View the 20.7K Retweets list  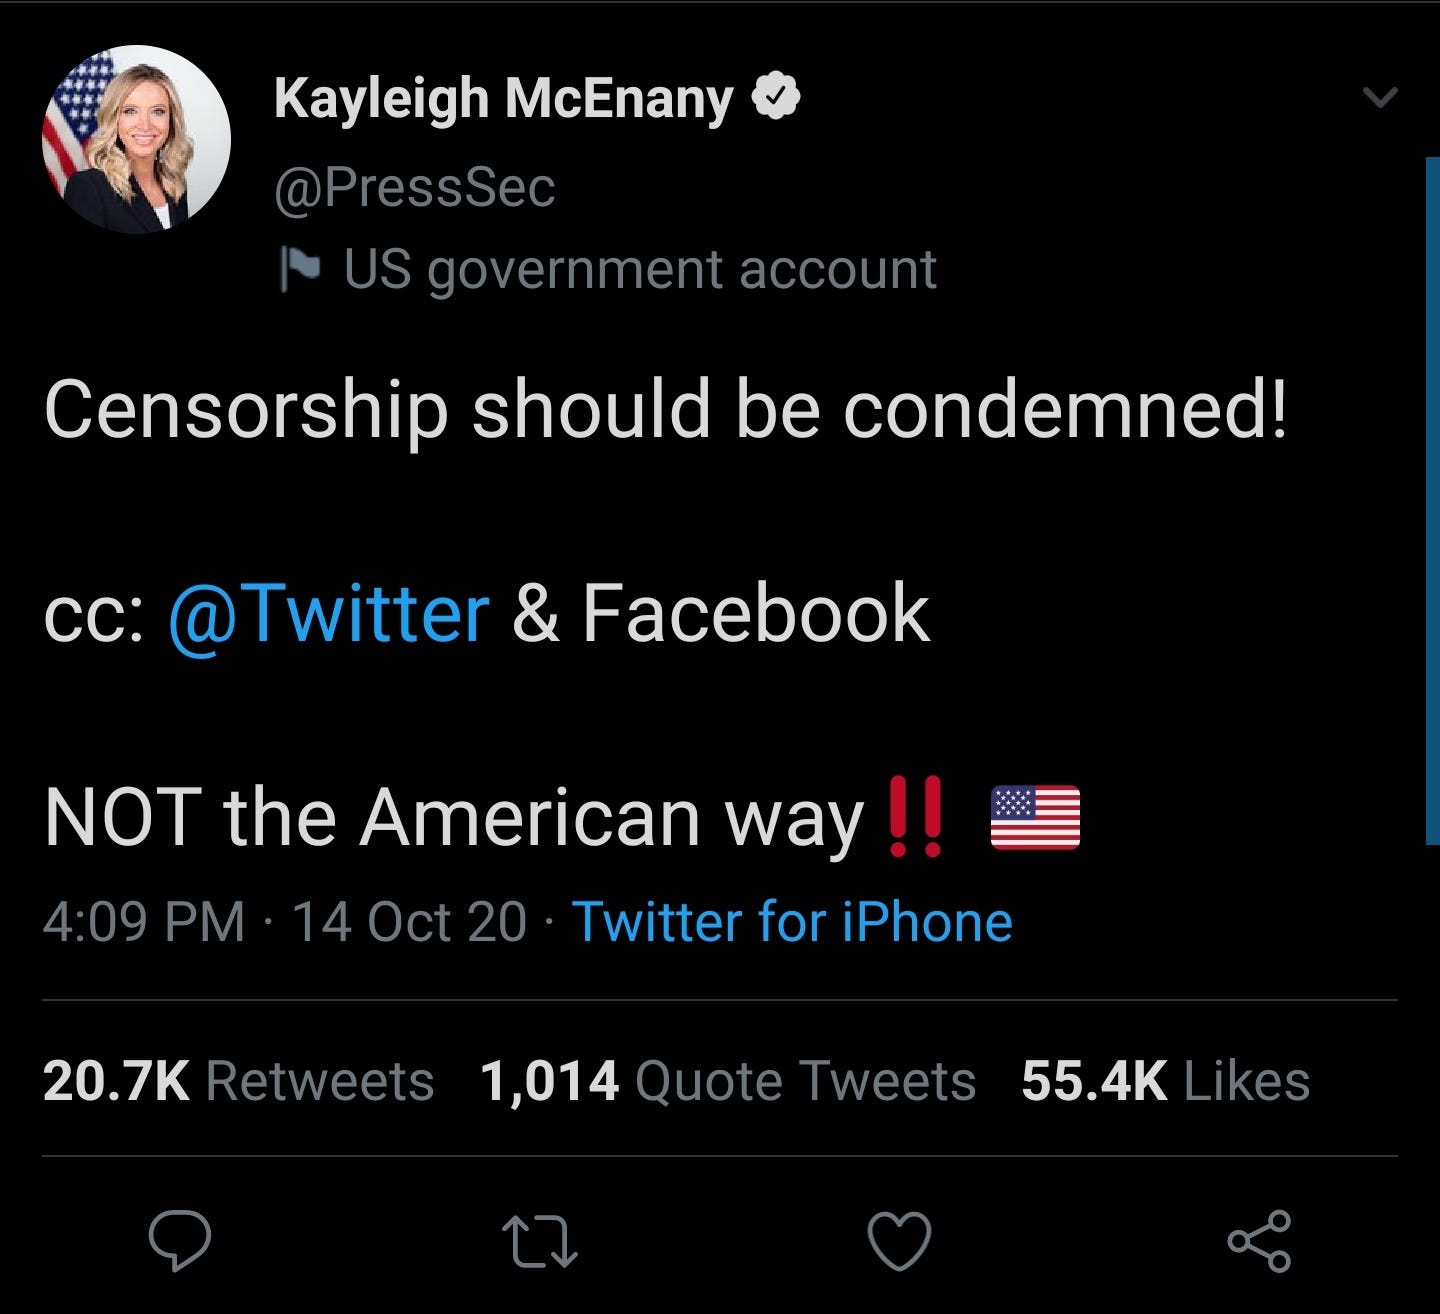click(238, 1081)
